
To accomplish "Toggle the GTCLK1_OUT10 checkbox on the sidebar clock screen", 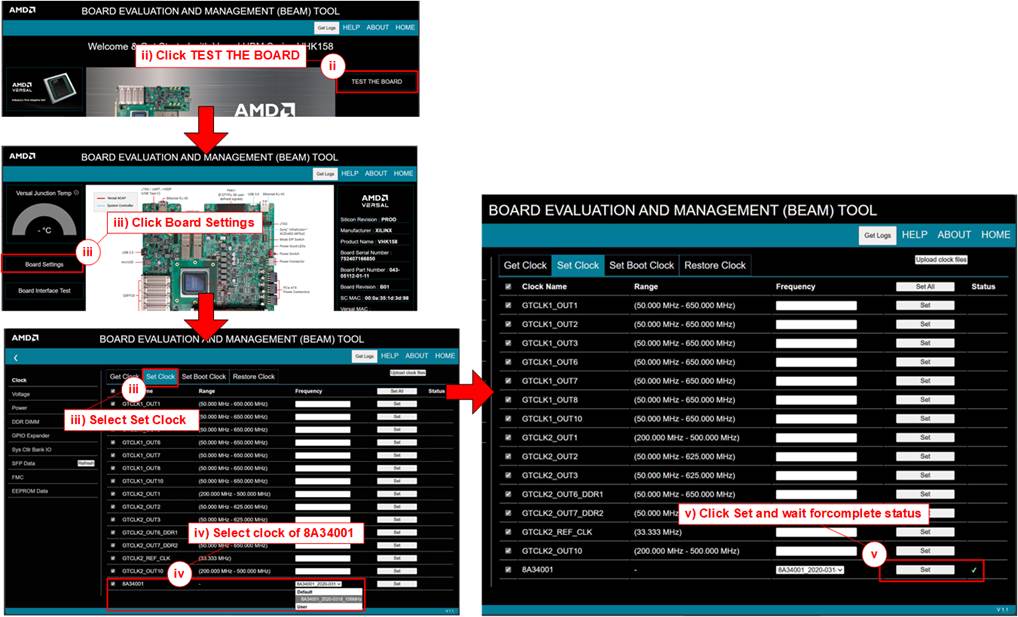I will point(113,481).
